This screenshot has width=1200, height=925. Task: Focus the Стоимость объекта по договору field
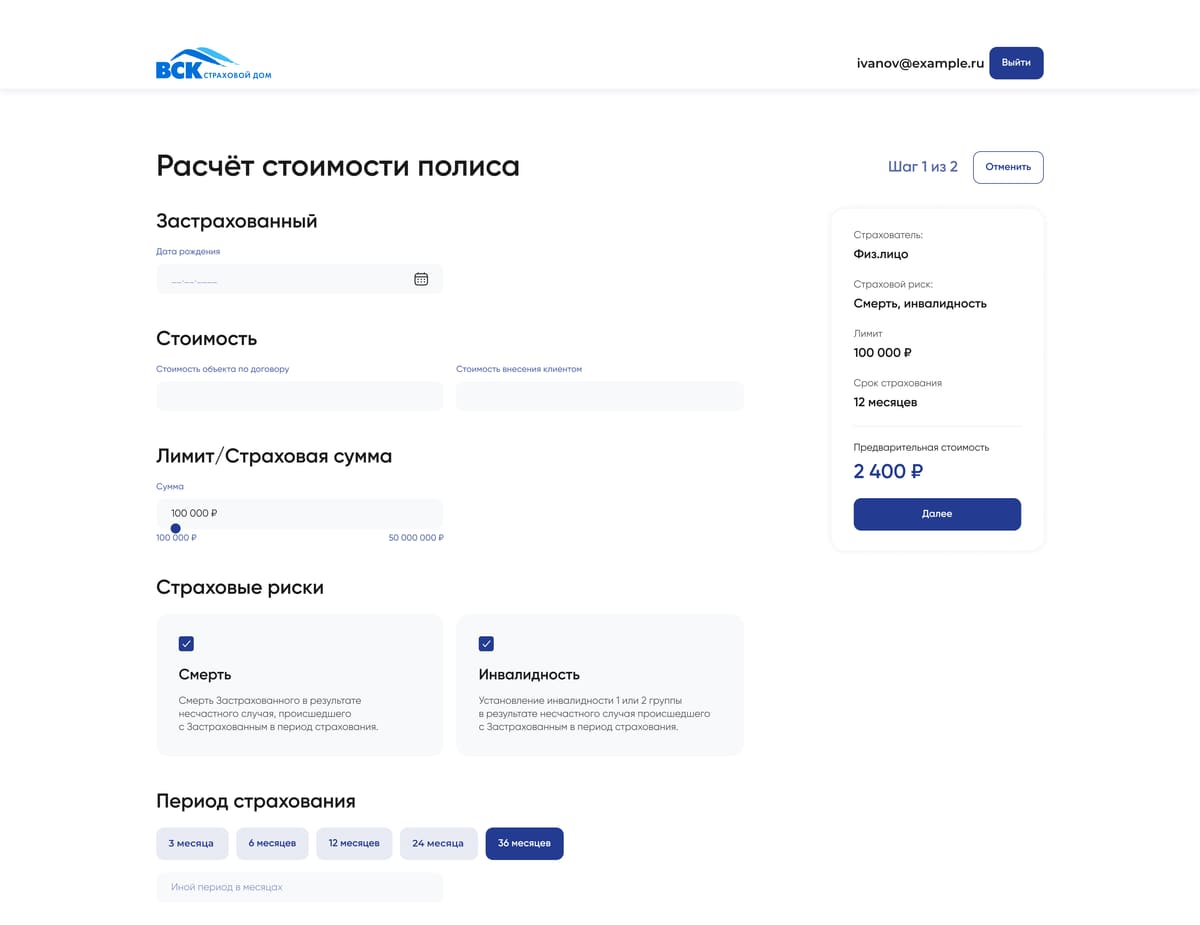(299, 396)
